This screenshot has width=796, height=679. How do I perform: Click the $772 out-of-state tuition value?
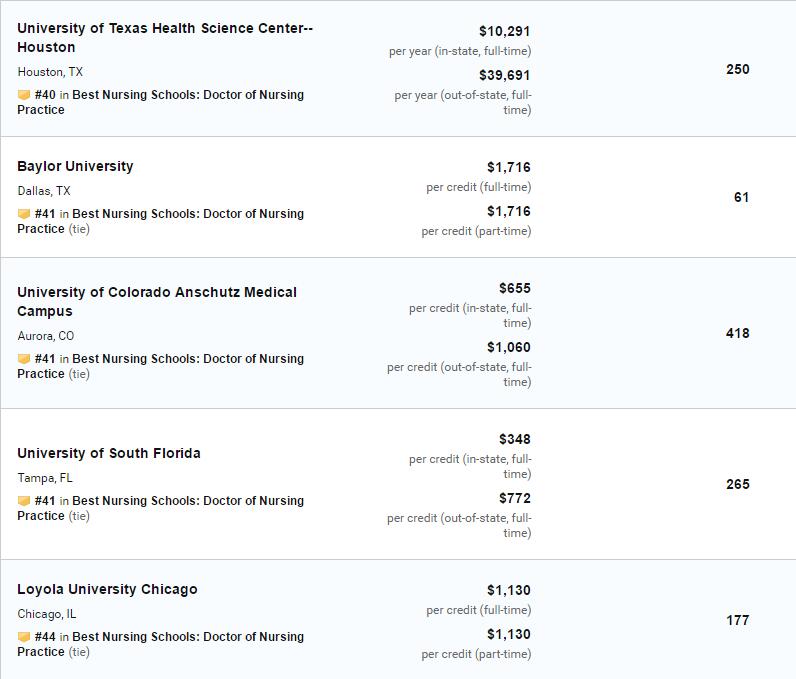coord(515,498)
